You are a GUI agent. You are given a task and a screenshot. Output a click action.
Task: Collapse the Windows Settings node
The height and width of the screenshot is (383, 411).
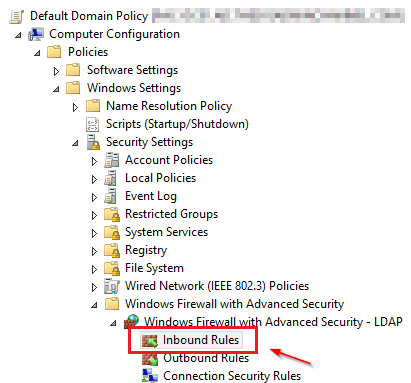(x=56, y=89)
